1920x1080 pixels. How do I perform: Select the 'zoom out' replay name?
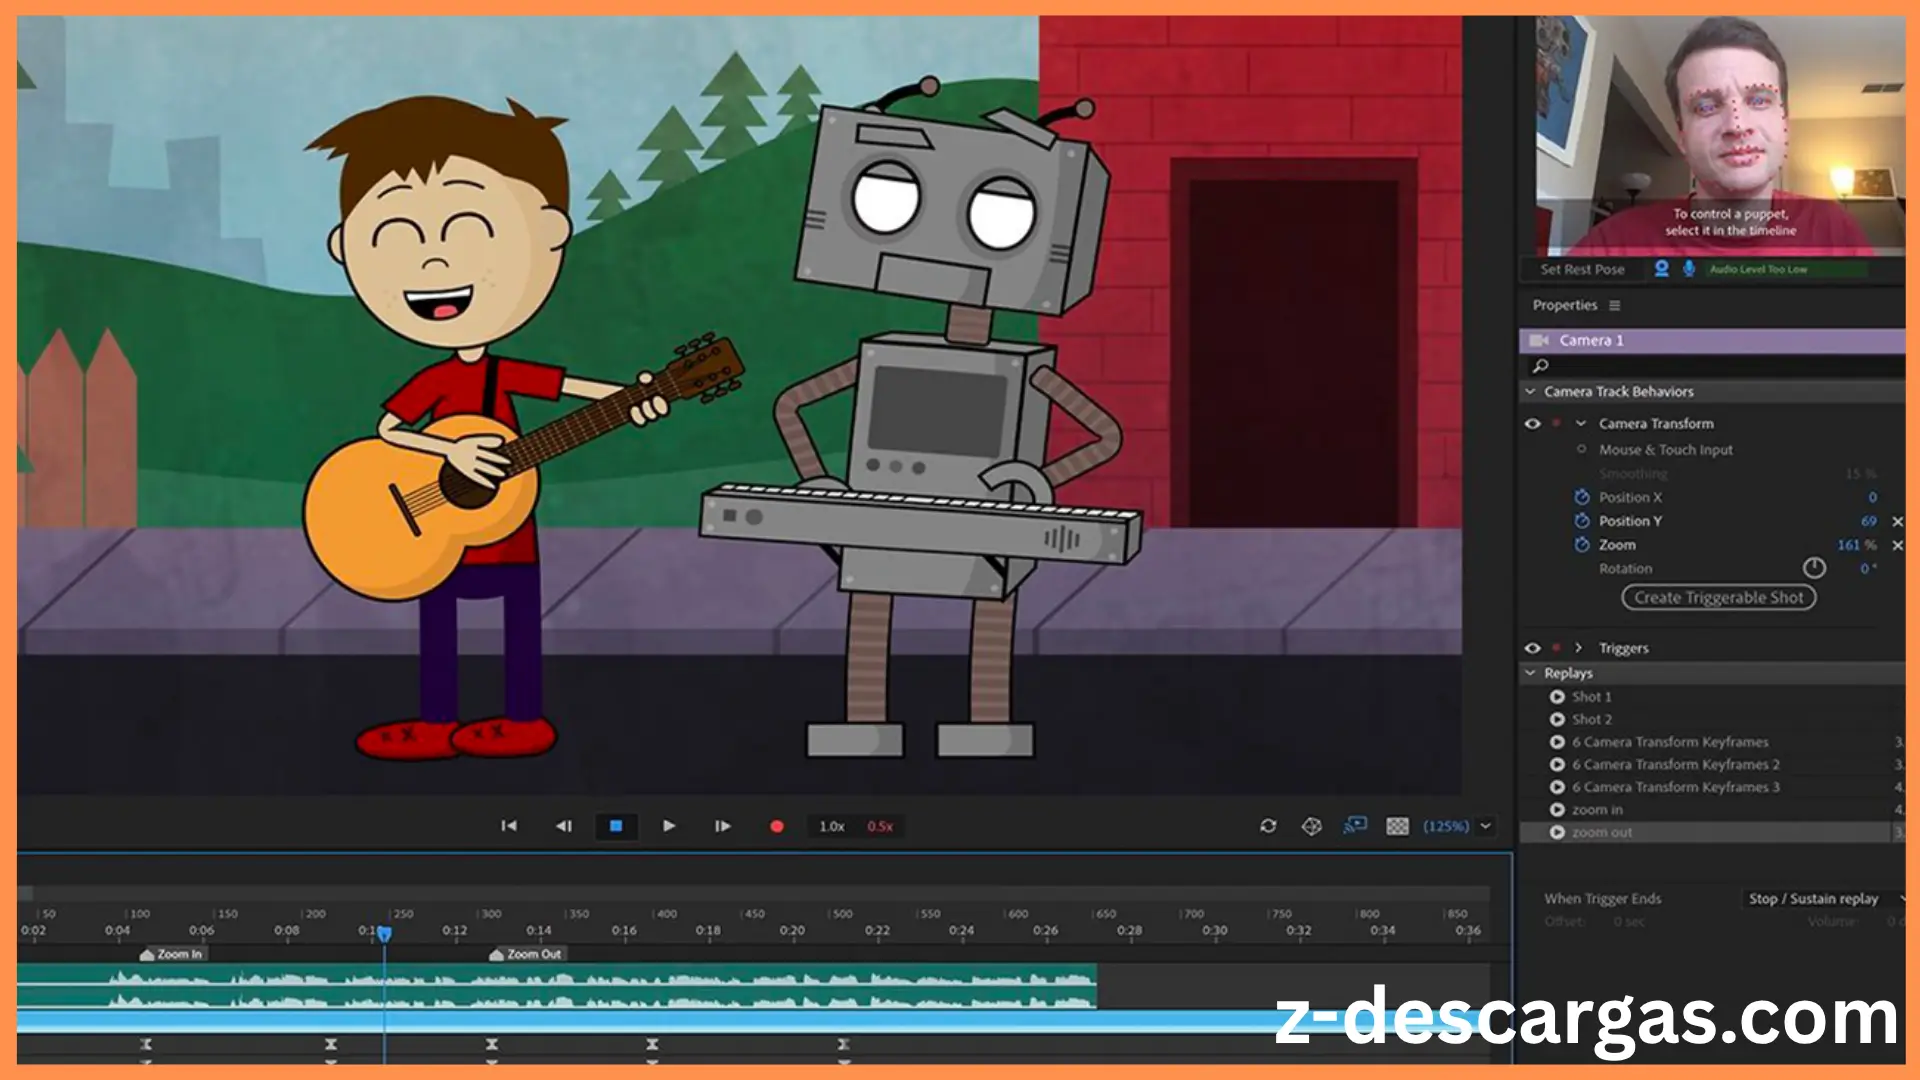coord(1601,832)
